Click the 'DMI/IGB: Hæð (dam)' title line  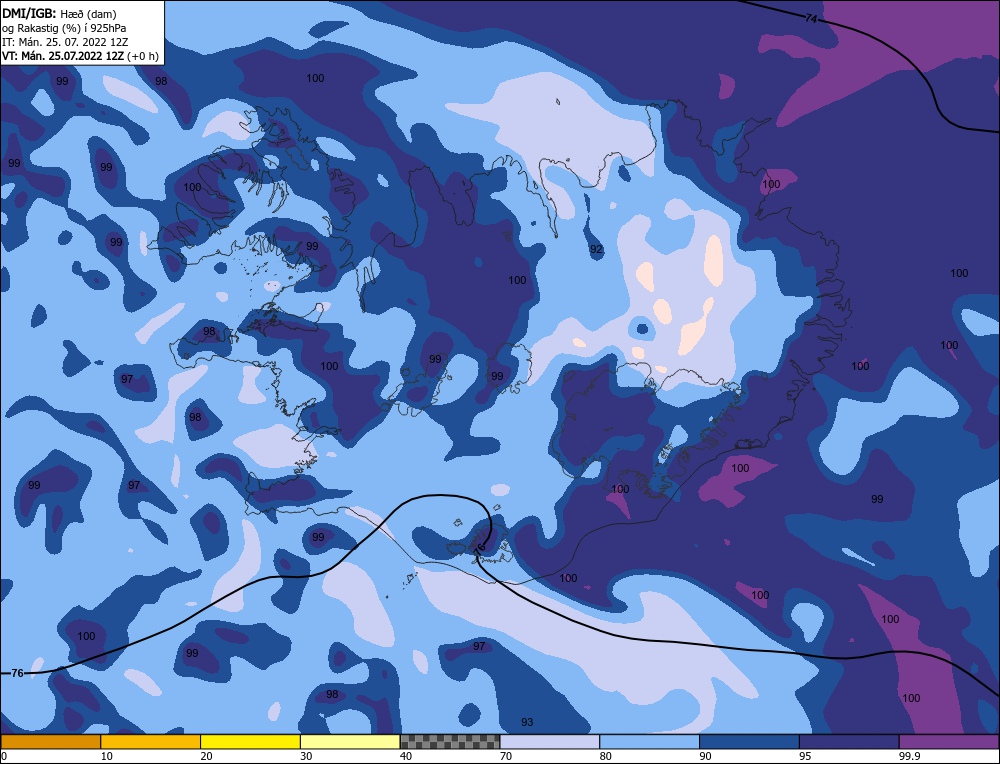pyautogui.click(x=59, y=13)
